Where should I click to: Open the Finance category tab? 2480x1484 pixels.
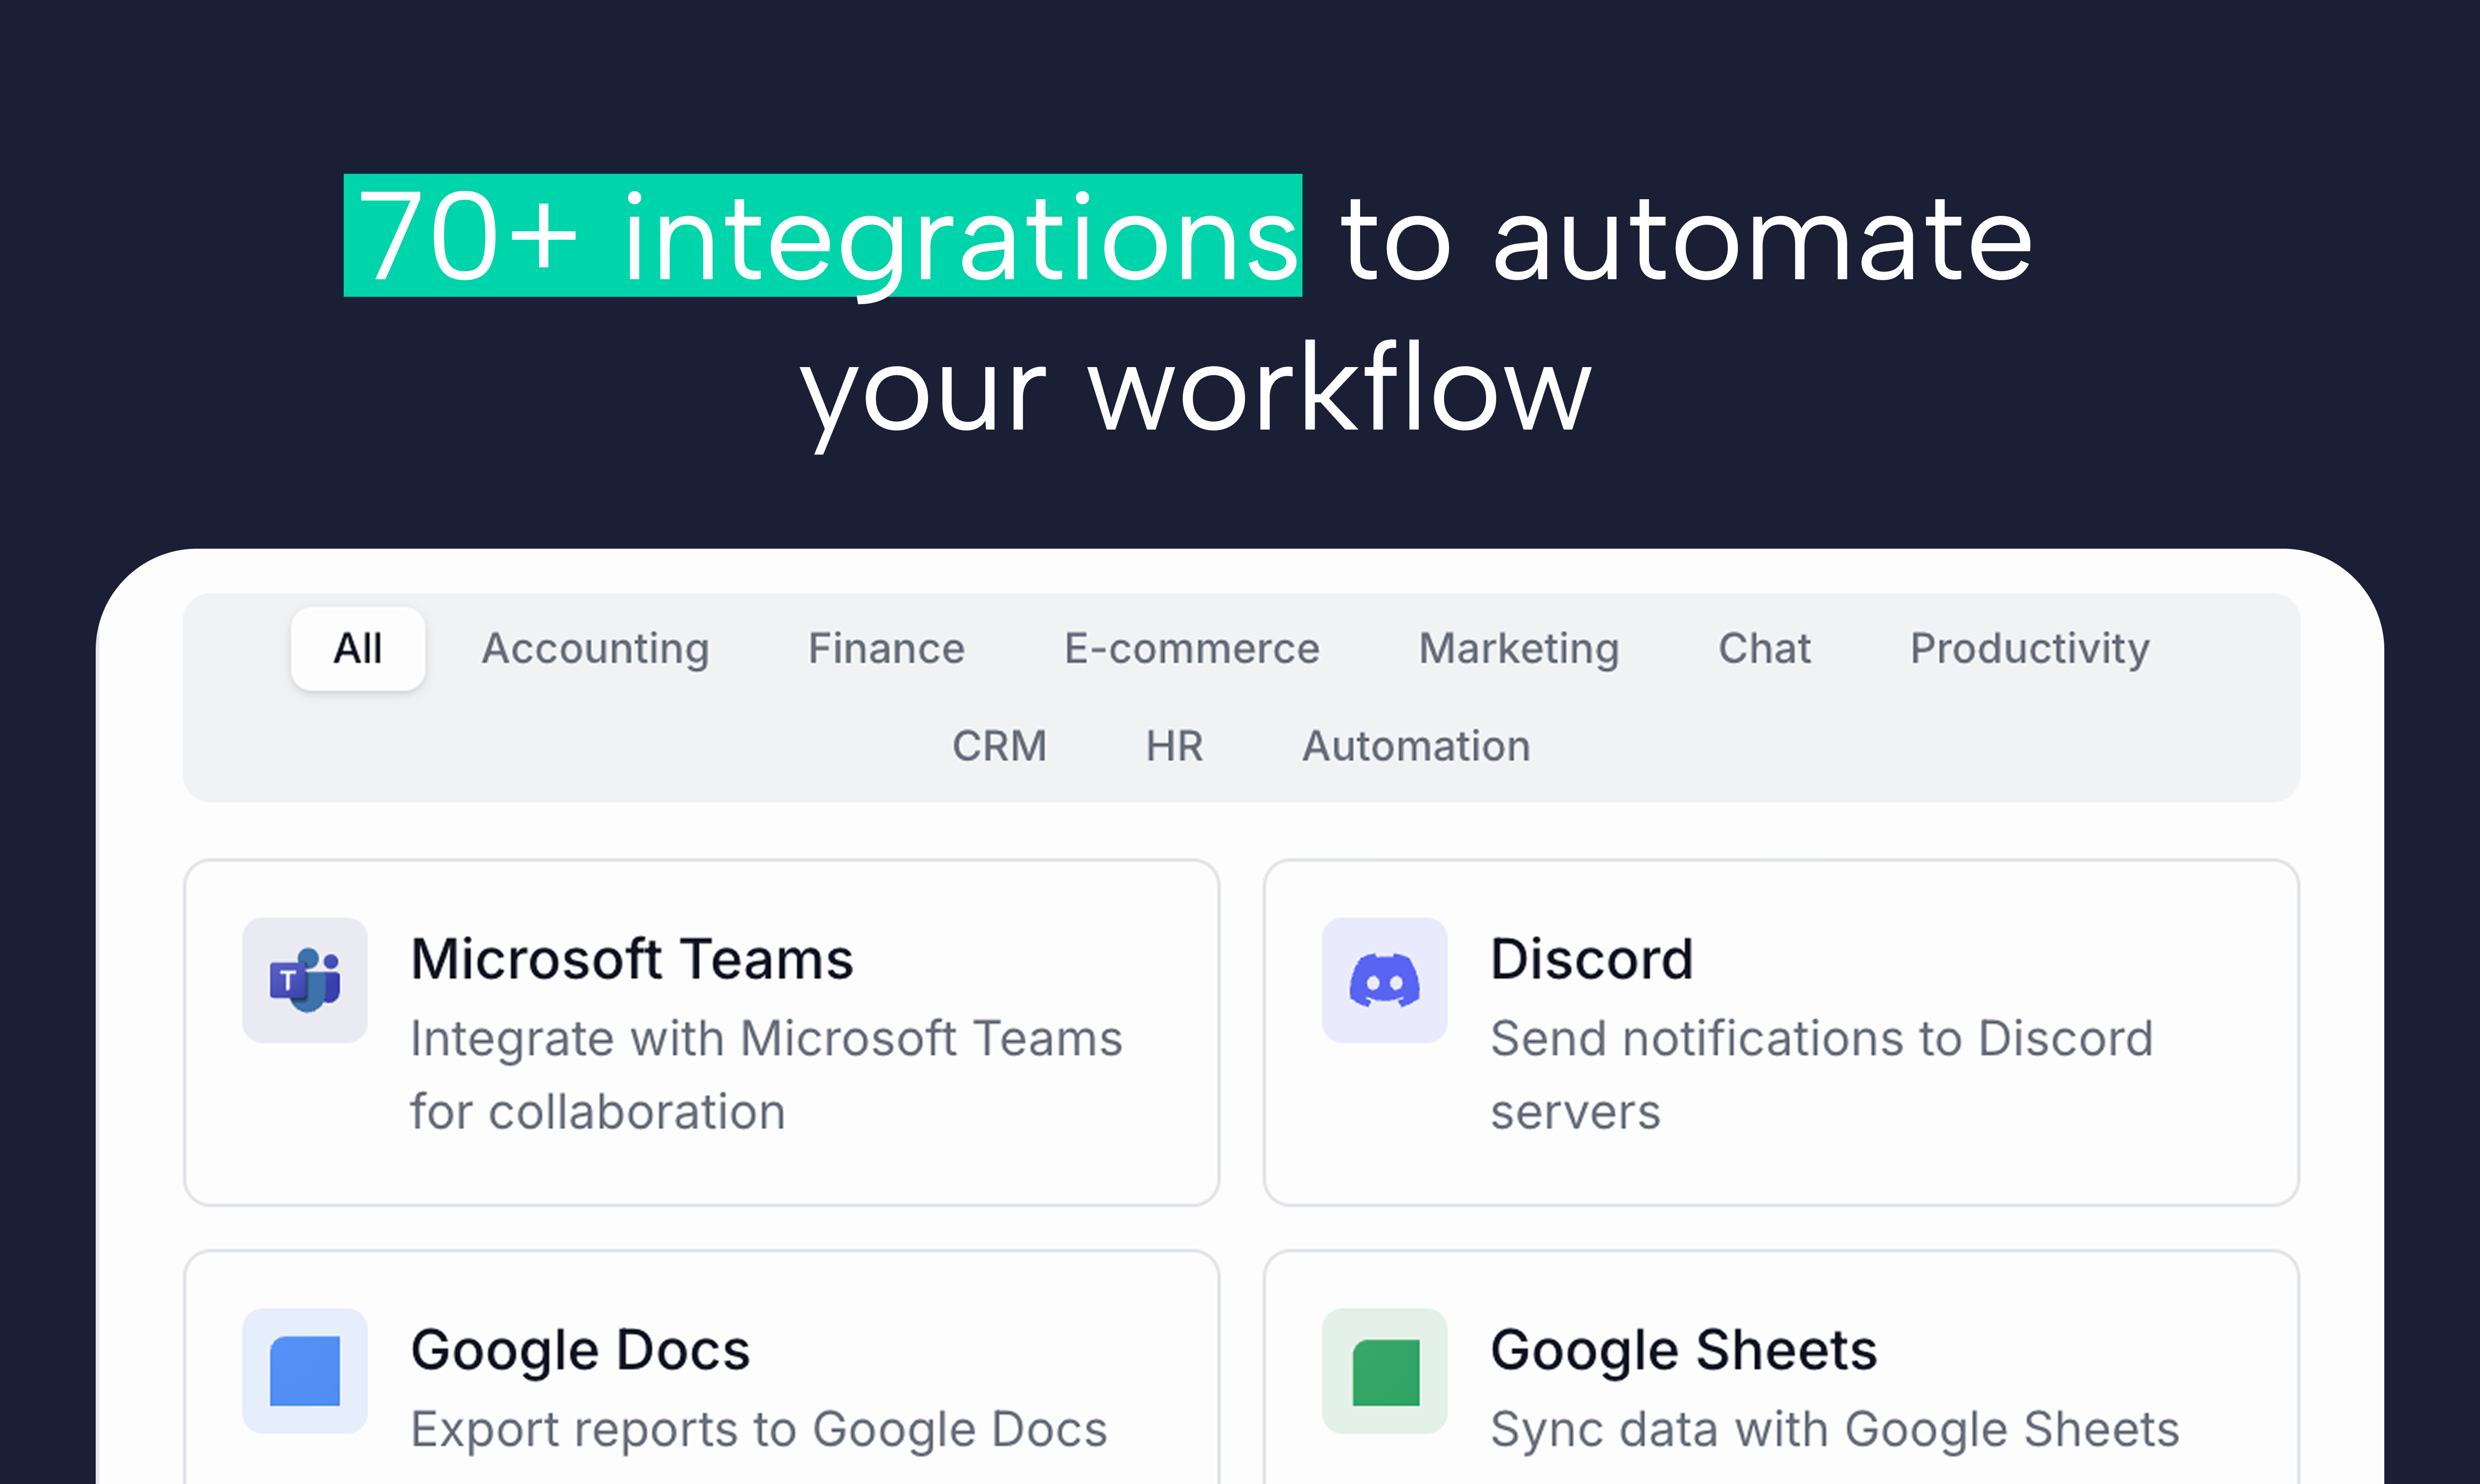coord(887,649)
